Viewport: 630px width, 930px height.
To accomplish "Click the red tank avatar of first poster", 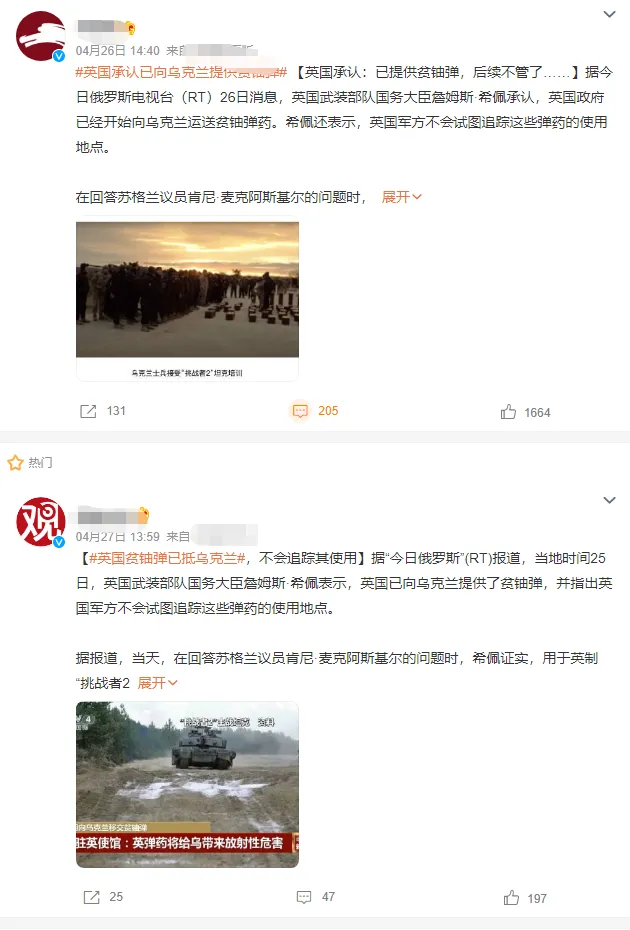I will (x=40, y=36).
